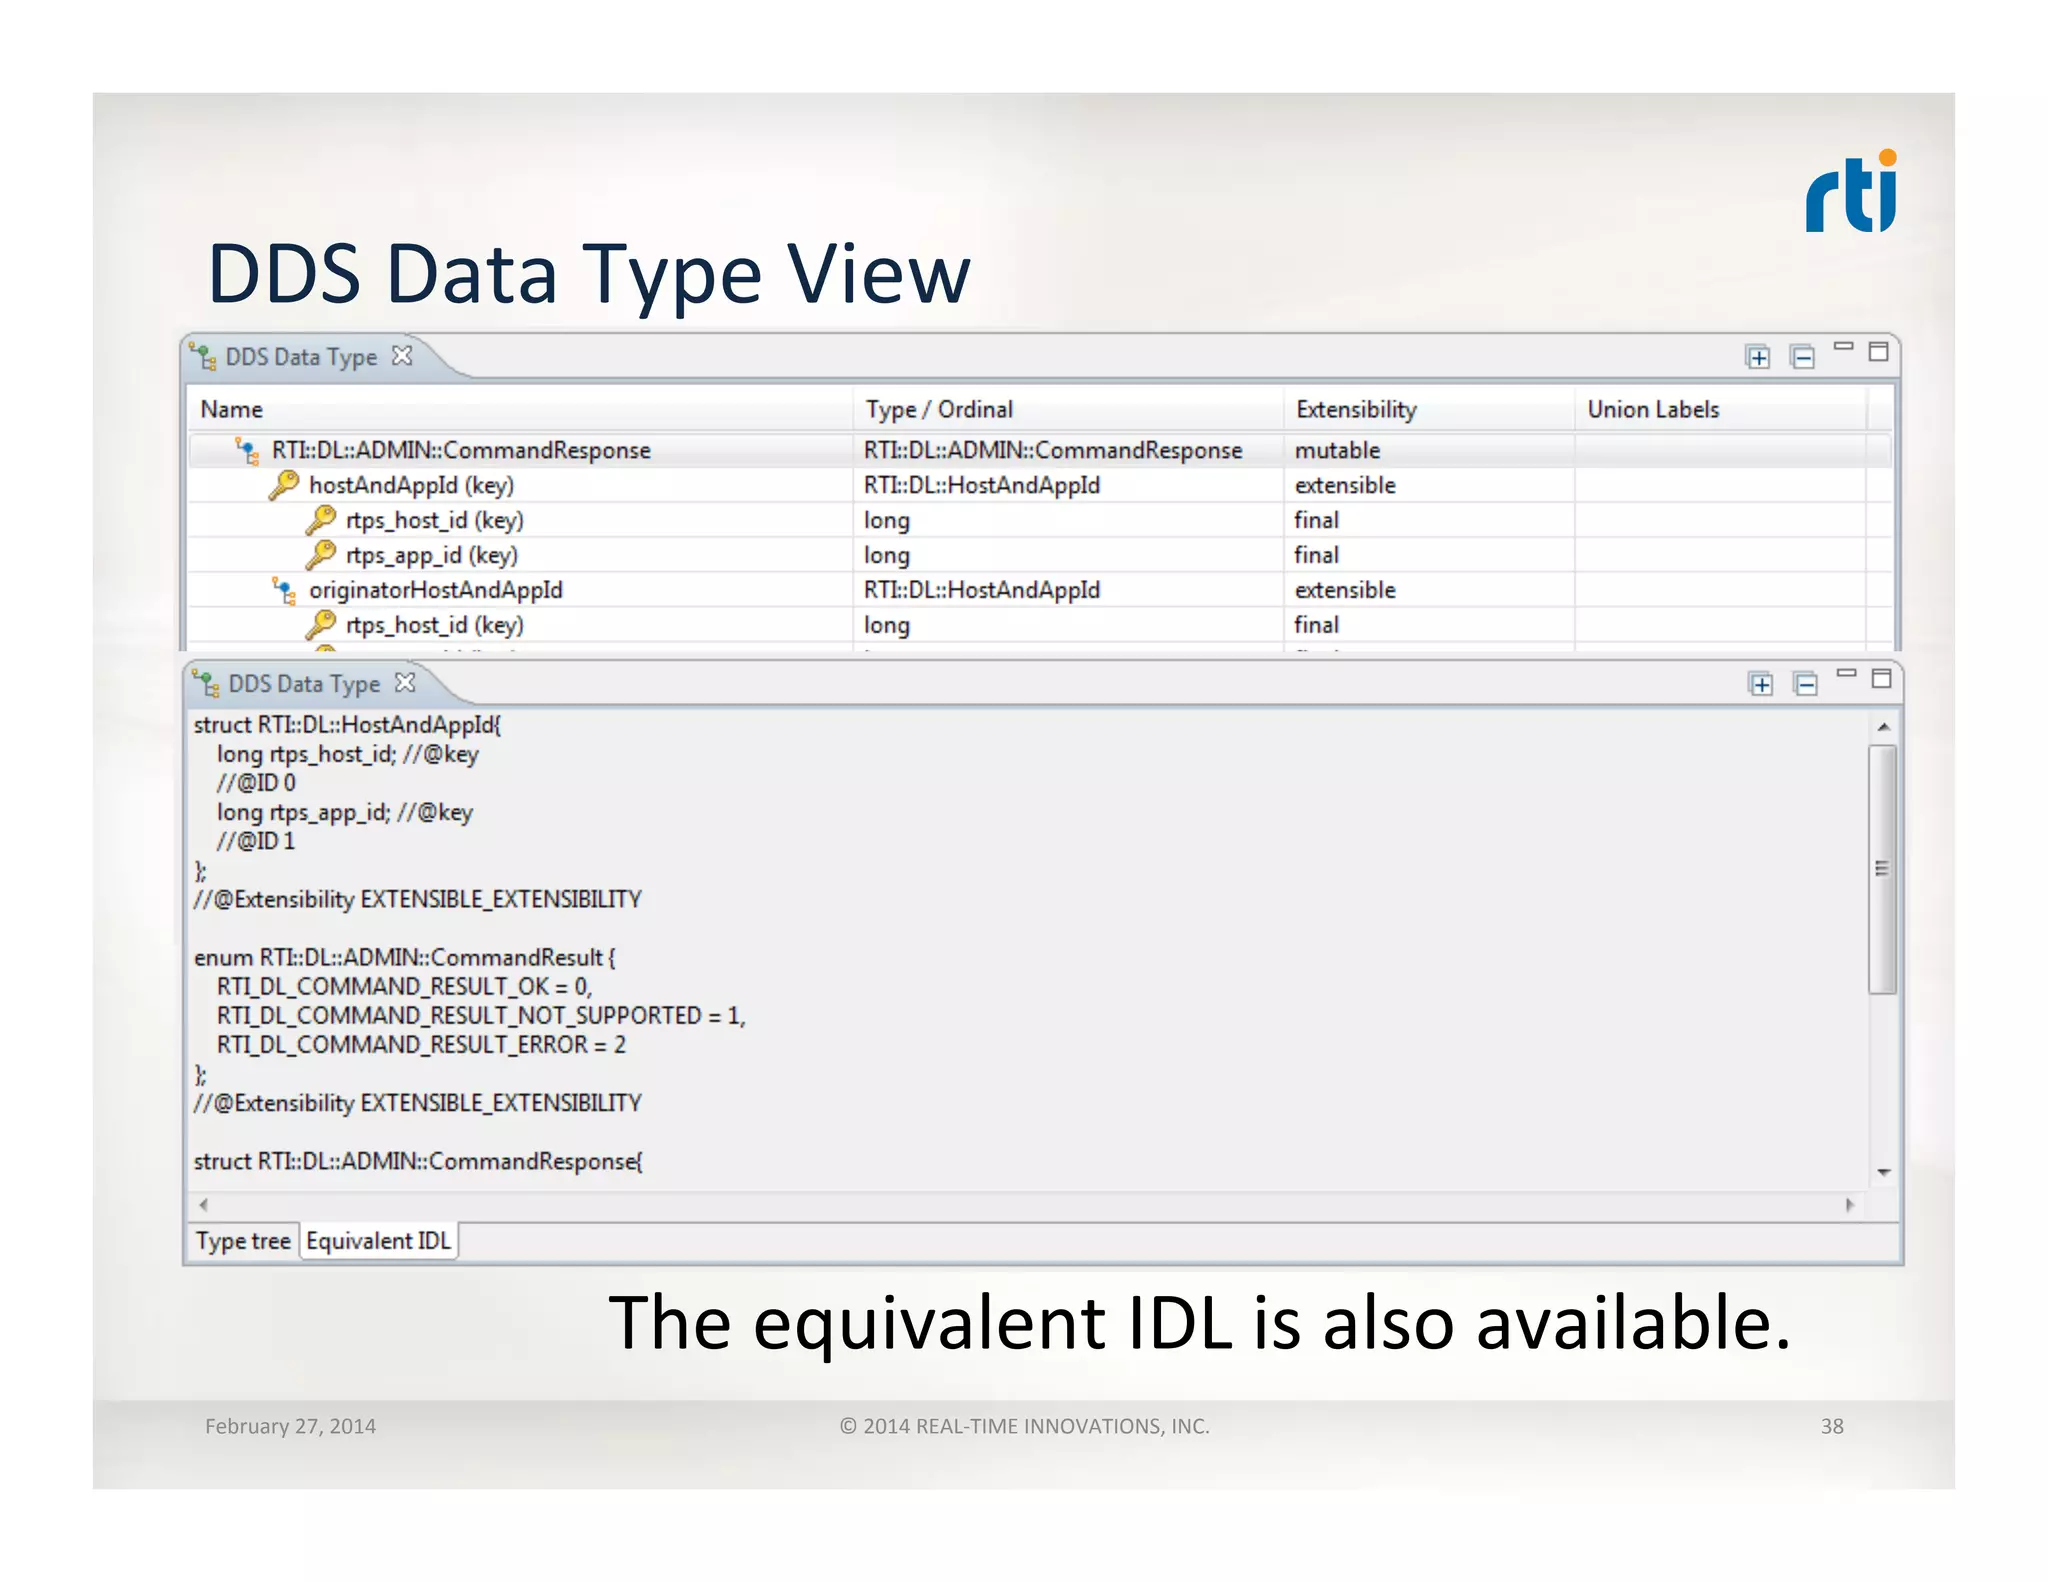The height and width of the screenshot is (1582, 2048).
Task: Click the '//@ID 1' comment line
Action: point(256,841)
